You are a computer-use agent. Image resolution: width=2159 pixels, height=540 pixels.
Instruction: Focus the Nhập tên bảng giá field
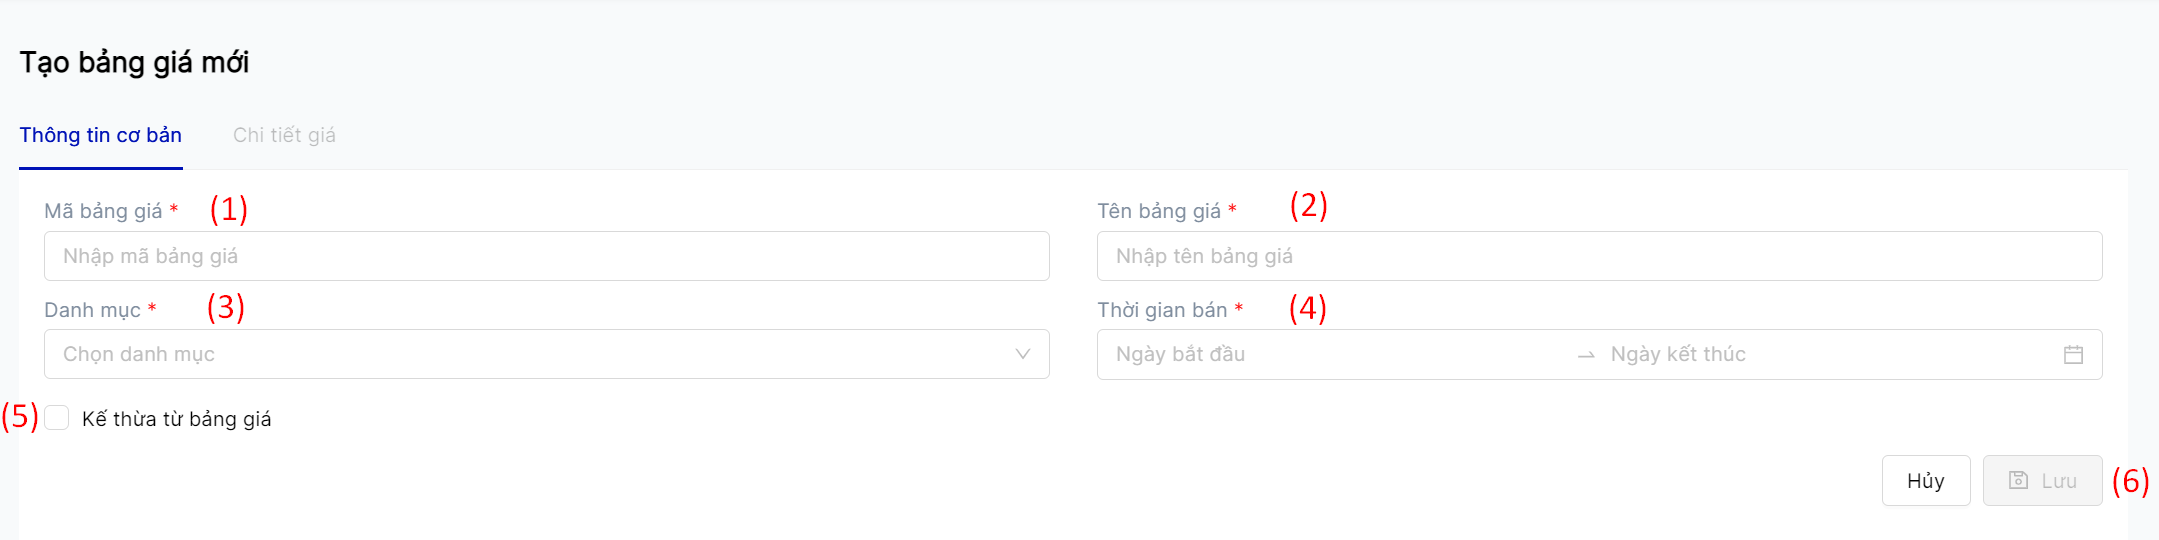tap(1598, 256)
